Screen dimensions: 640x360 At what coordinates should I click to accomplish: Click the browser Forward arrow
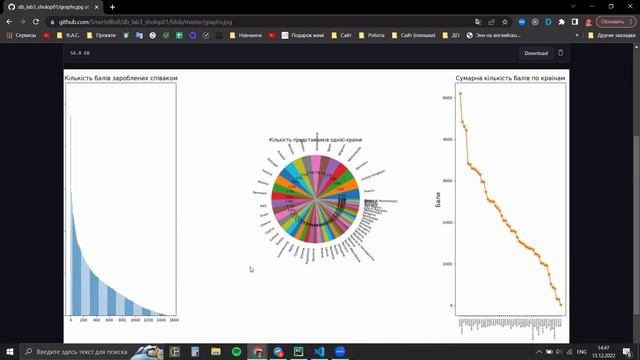point(22,22)
